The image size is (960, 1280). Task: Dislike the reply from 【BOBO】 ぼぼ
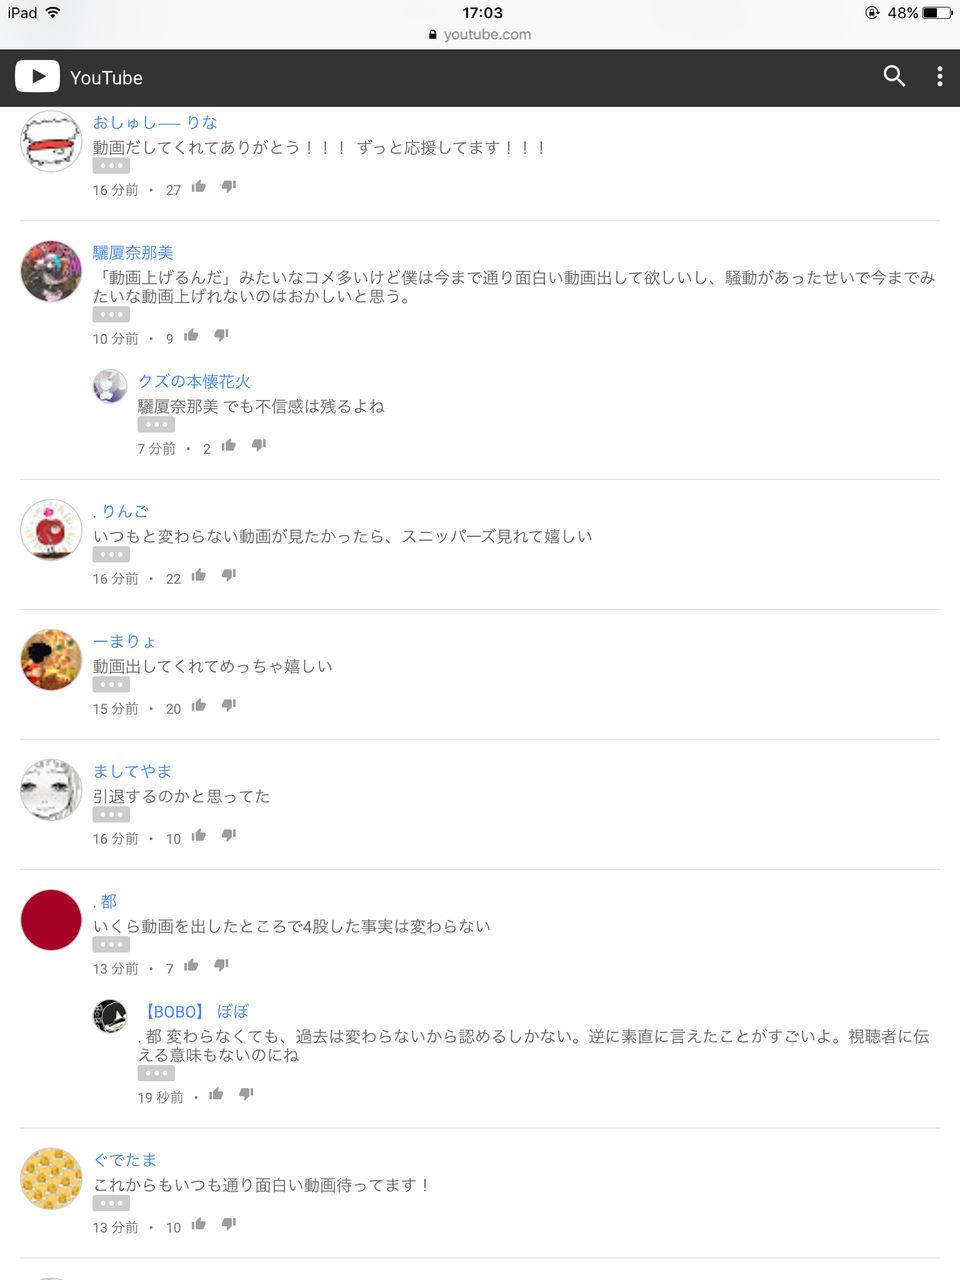point(246,1095)
